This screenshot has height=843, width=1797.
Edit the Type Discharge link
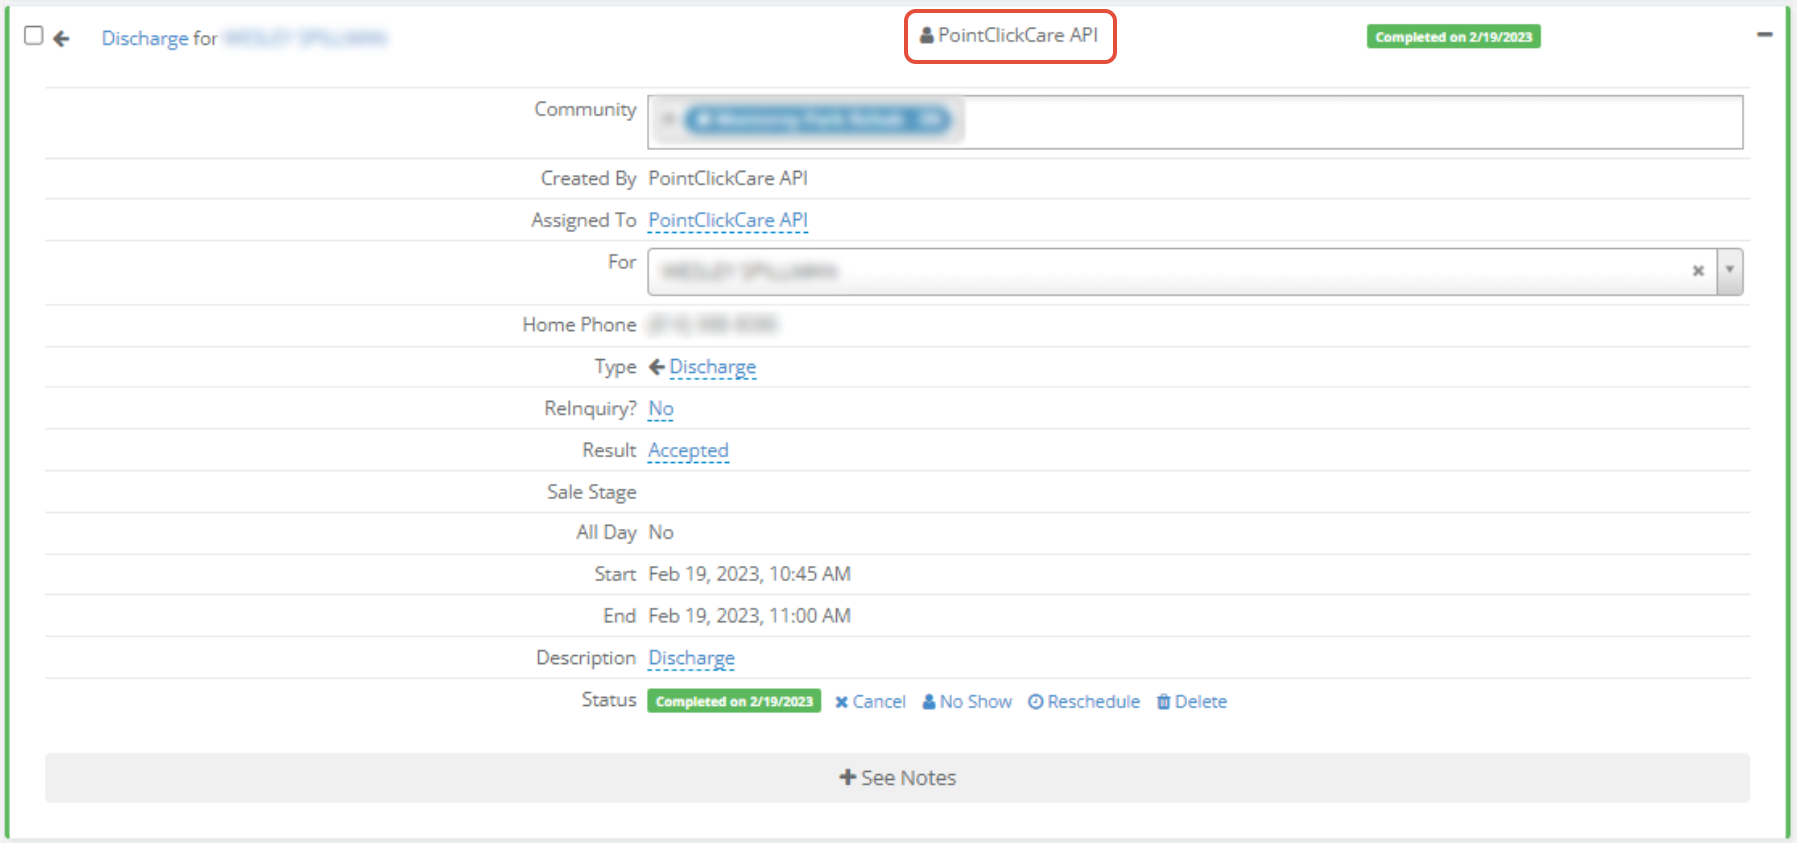pos(713,367)
